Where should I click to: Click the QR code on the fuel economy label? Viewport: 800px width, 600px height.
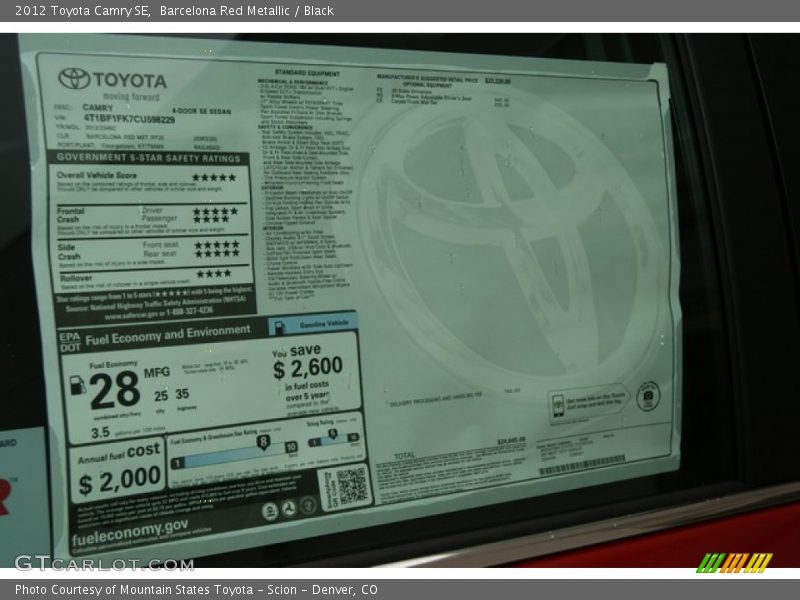[352, 485]
